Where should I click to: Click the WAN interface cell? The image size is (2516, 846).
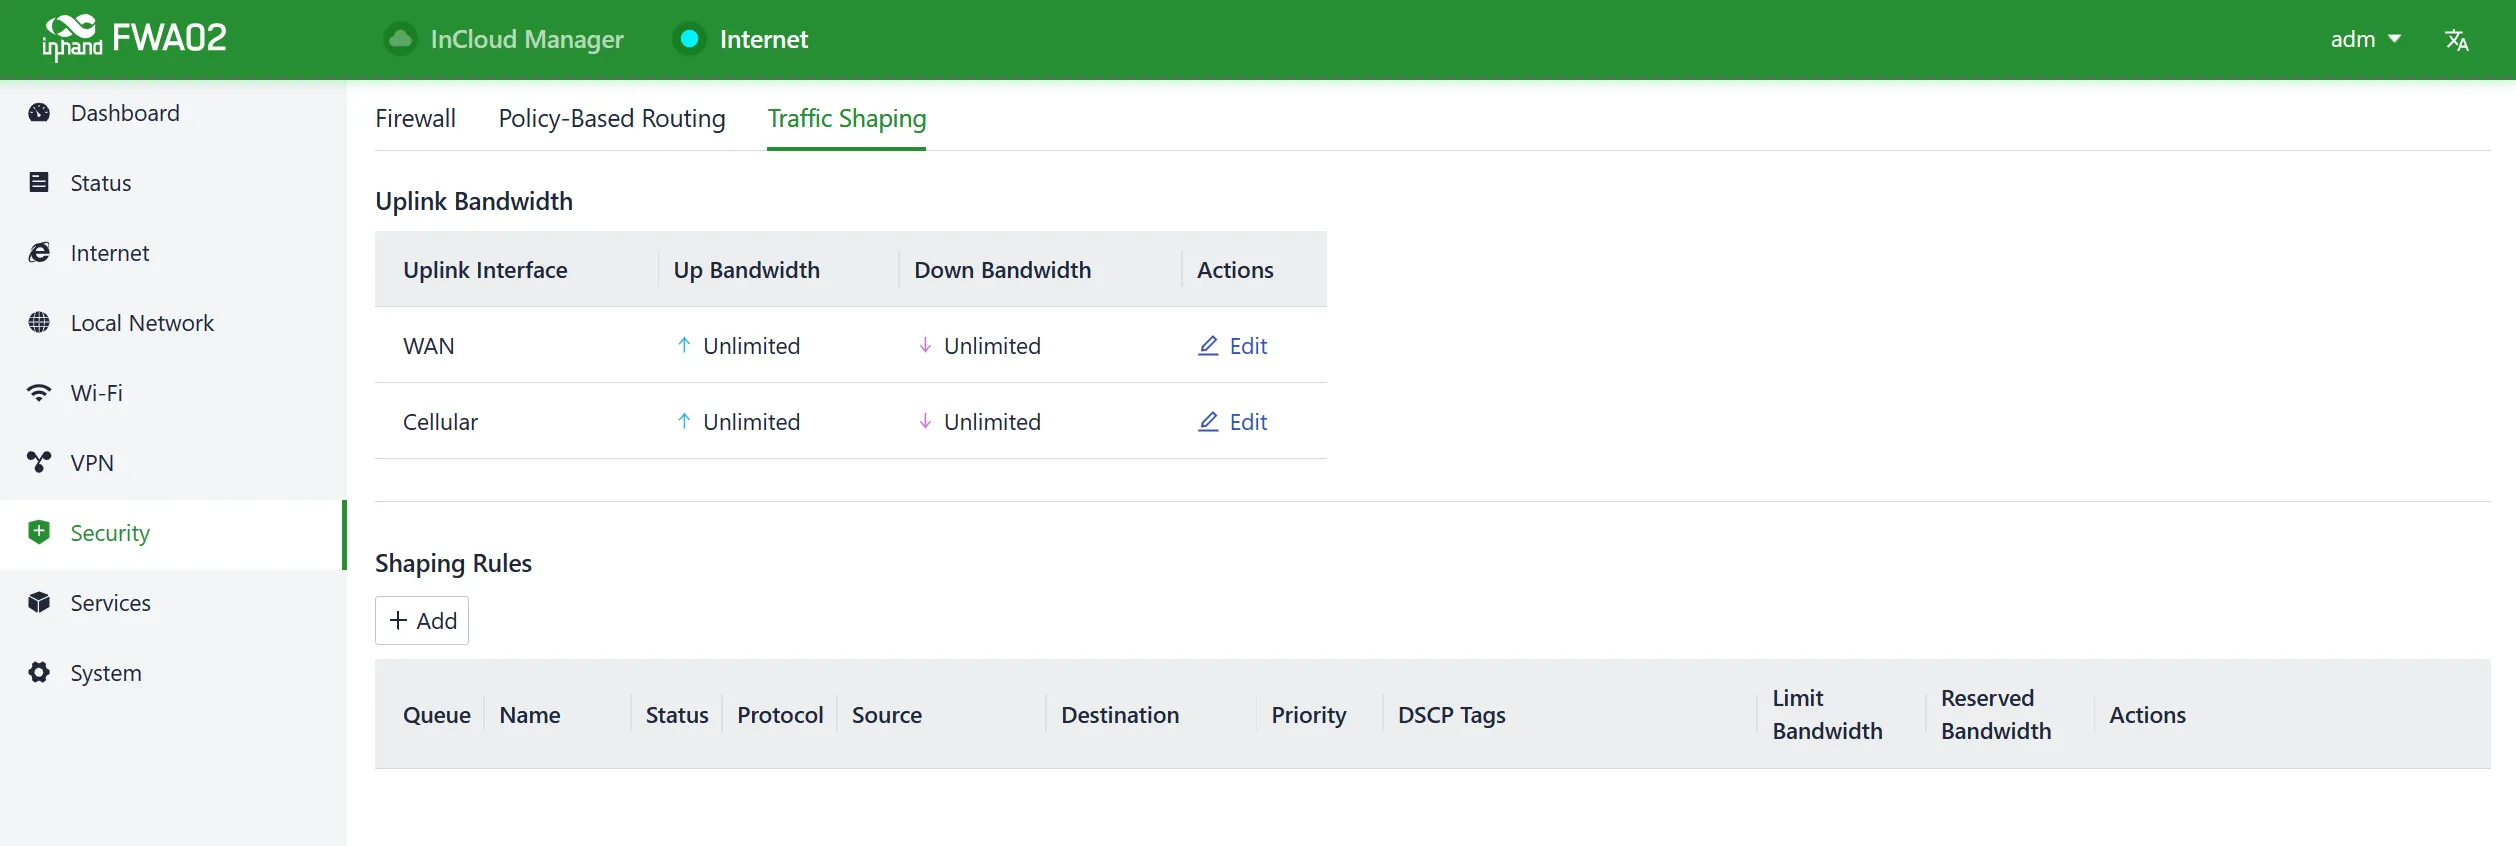point(429,347)
